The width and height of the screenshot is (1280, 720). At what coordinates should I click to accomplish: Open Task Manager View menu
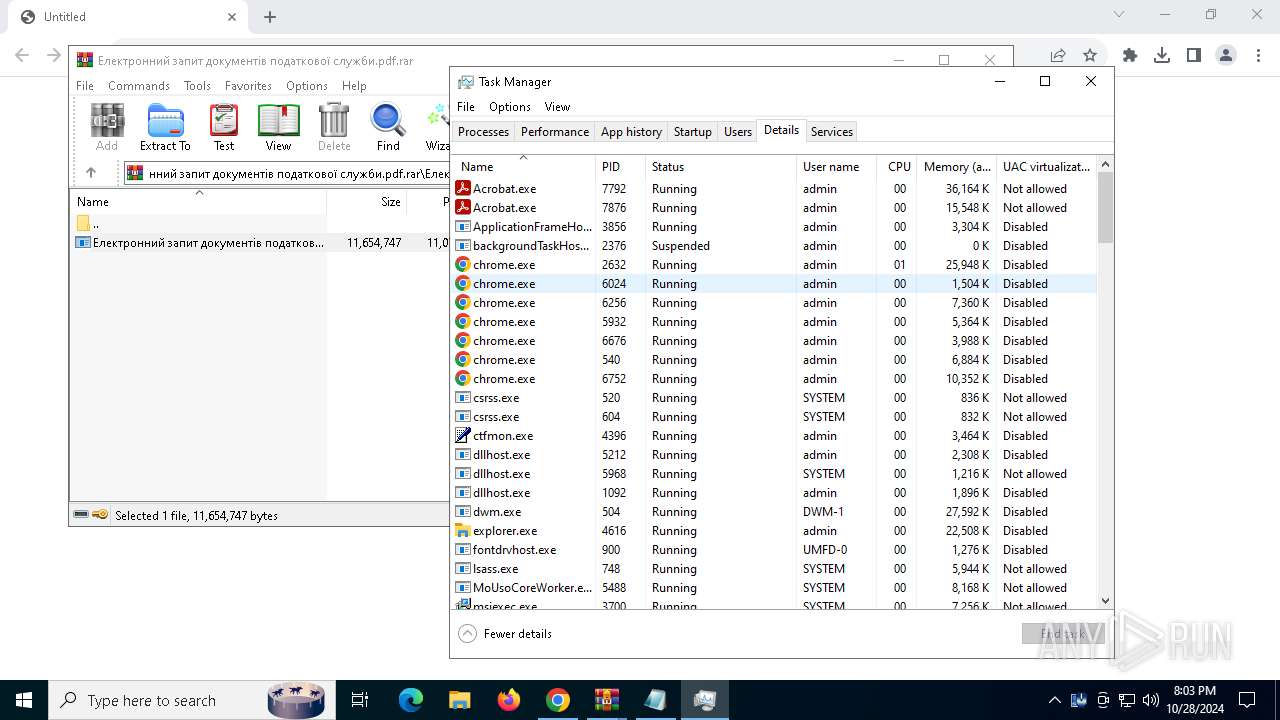point(557,107)
